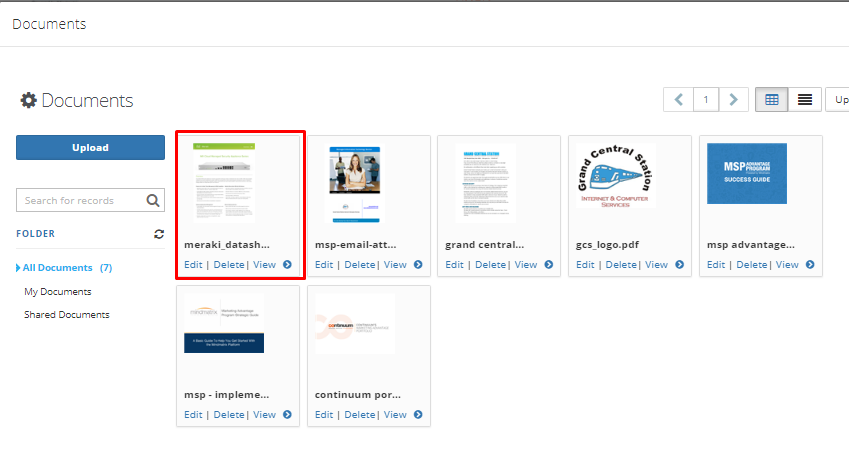Click the blue Upload button

(90, 147)
